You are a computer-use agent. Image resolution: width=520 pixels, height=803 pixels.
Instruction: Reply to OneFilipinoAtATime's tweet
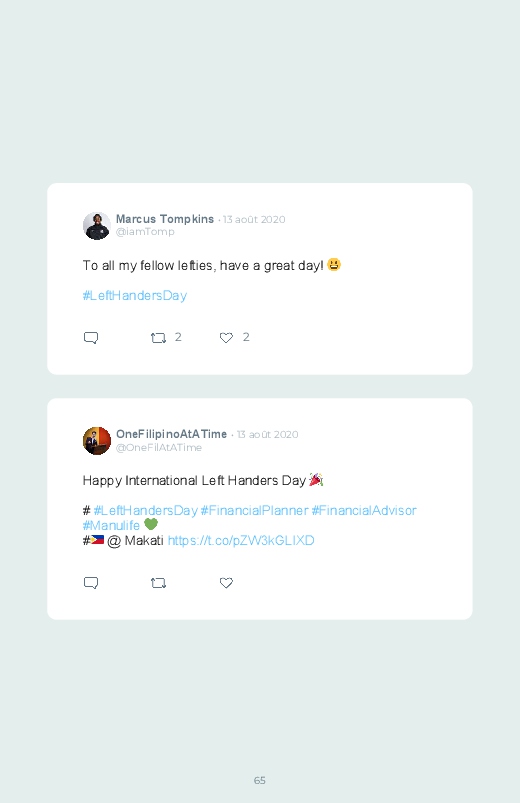click(x=91, y=583)
